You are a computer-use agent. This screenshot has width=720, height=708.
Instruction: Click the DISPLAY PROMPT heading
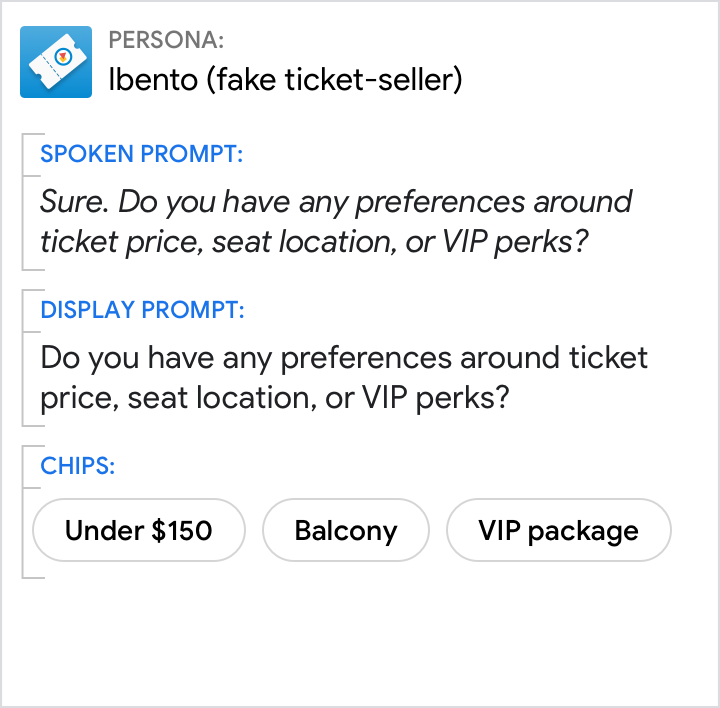coord(142,309)
